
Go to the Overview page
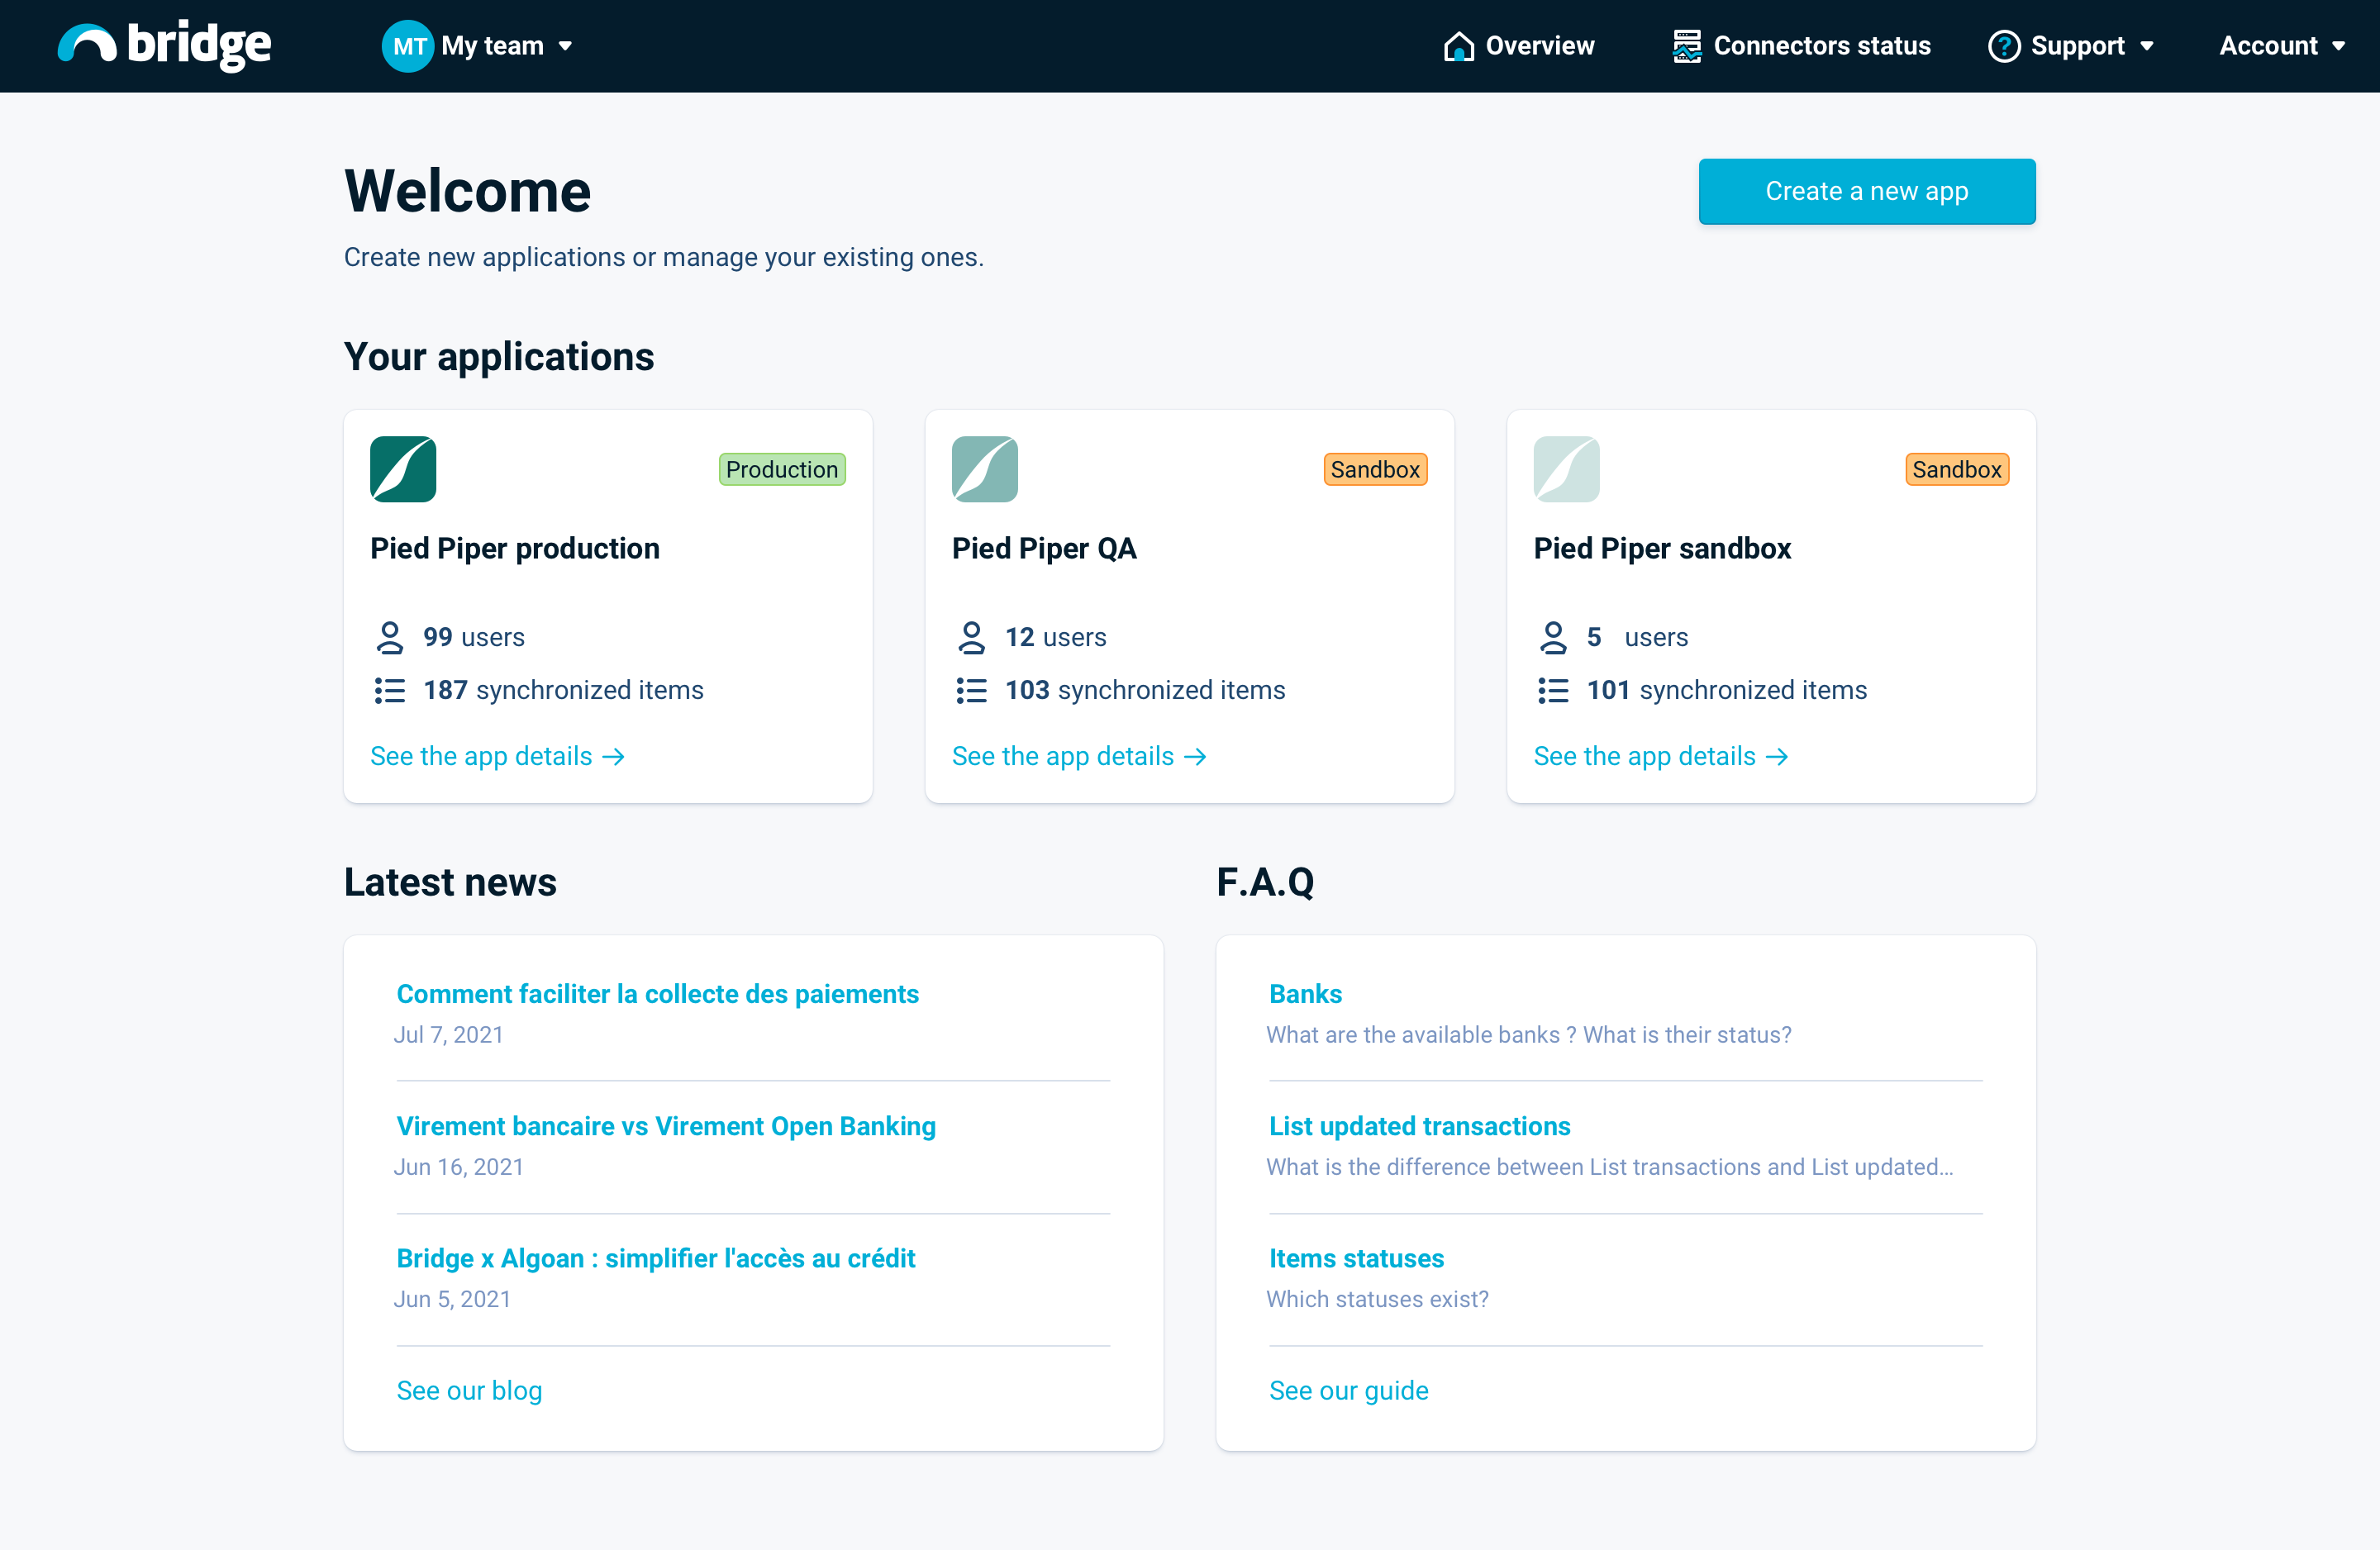pos(1539,46)
